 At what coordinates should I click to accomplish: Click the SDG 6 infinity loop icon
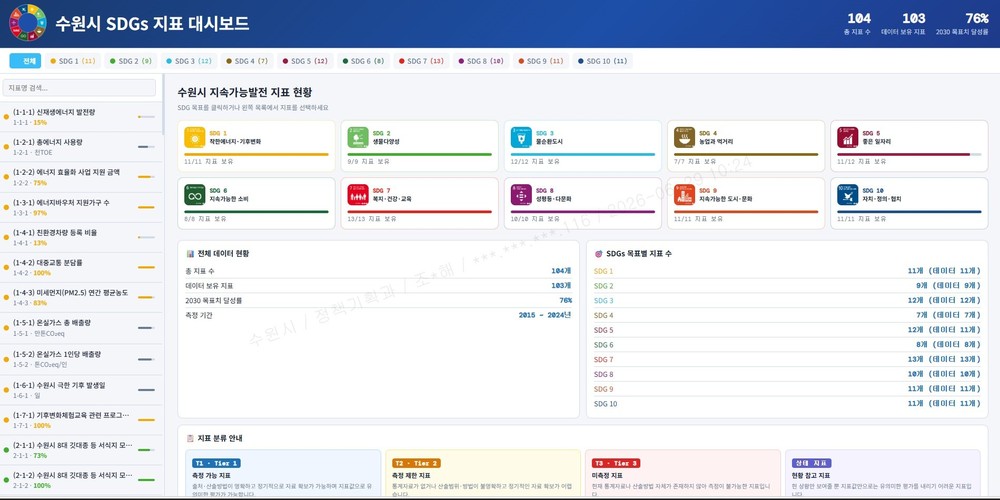[x=195, y=195]
